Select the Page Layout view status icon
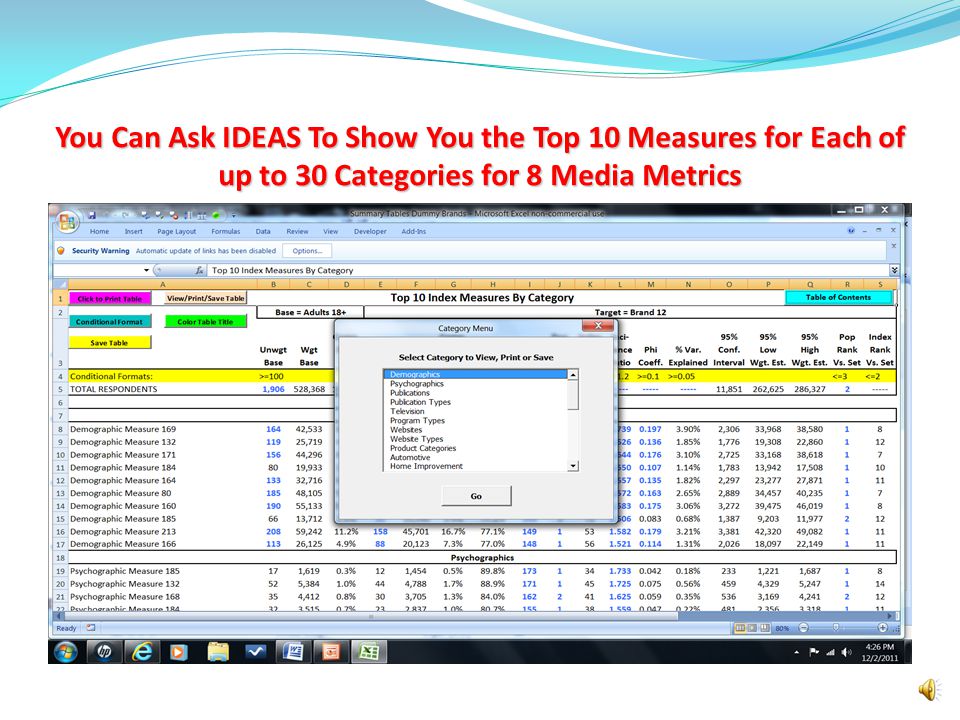The width and height of the screenshot is (960, 720). (752, 628)
